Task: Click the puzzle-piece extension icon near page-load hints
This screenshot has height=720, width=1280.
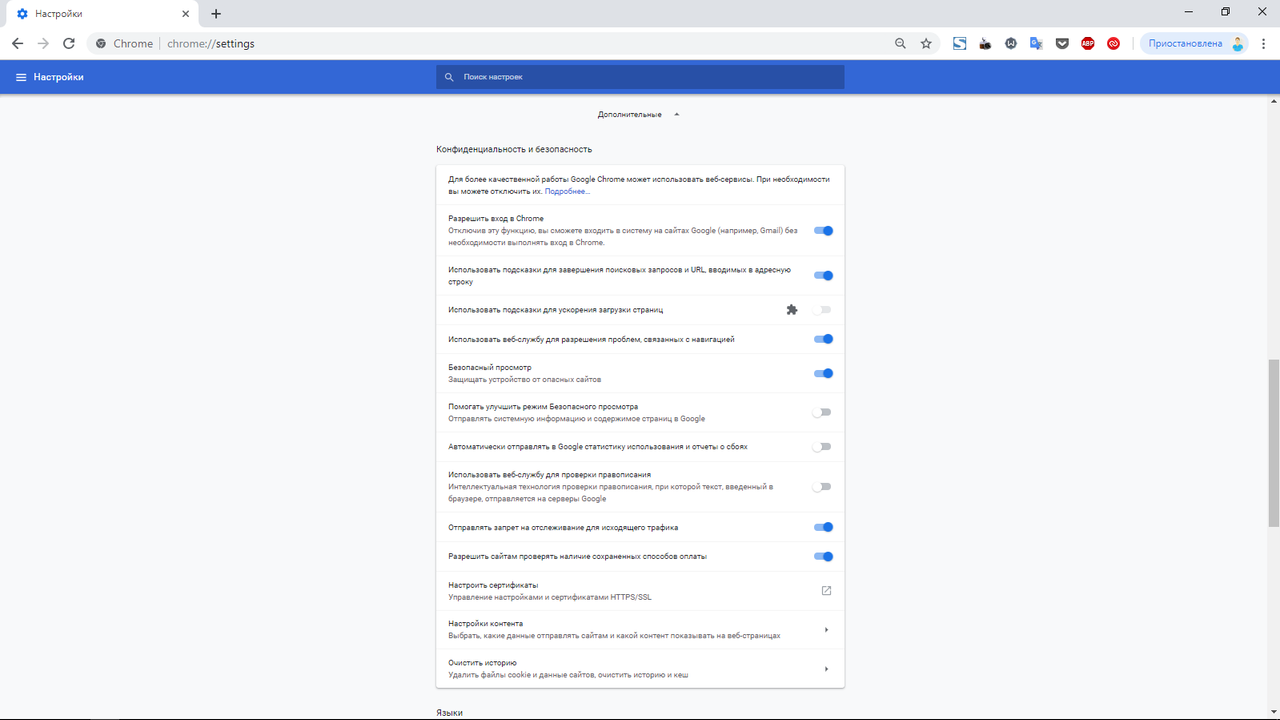Action: coord(792,310)
